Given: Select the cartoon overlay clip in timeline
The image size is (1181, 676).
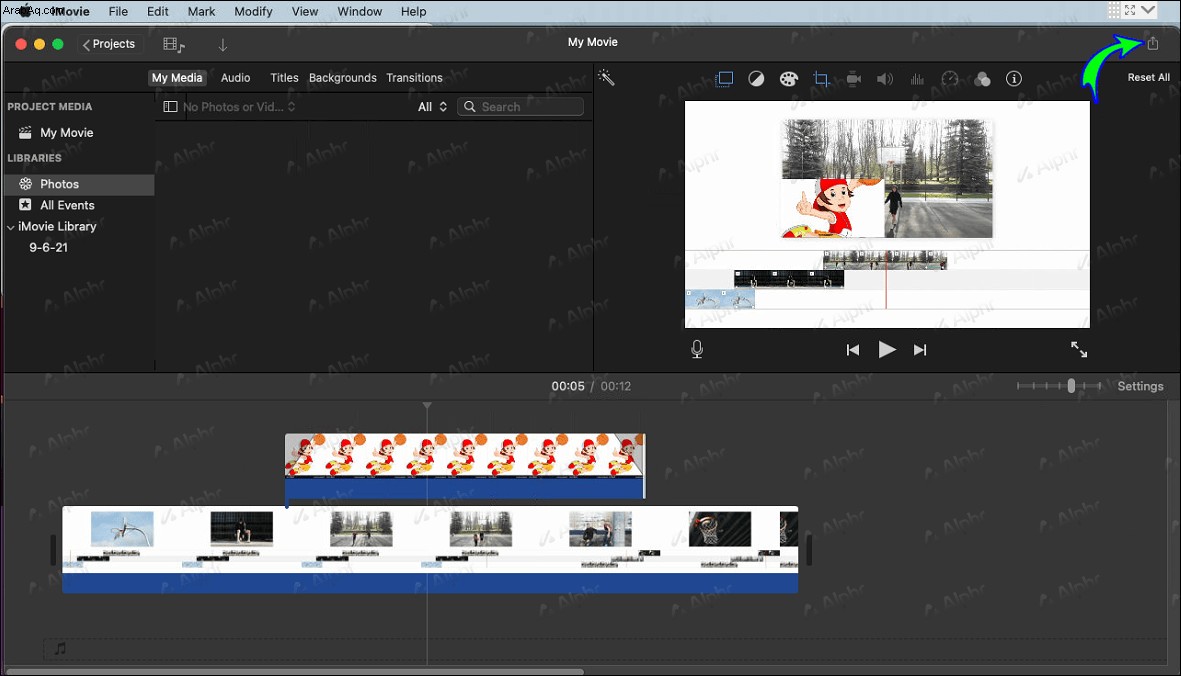Looking at the screenshot, I should [x=465, y=466].
